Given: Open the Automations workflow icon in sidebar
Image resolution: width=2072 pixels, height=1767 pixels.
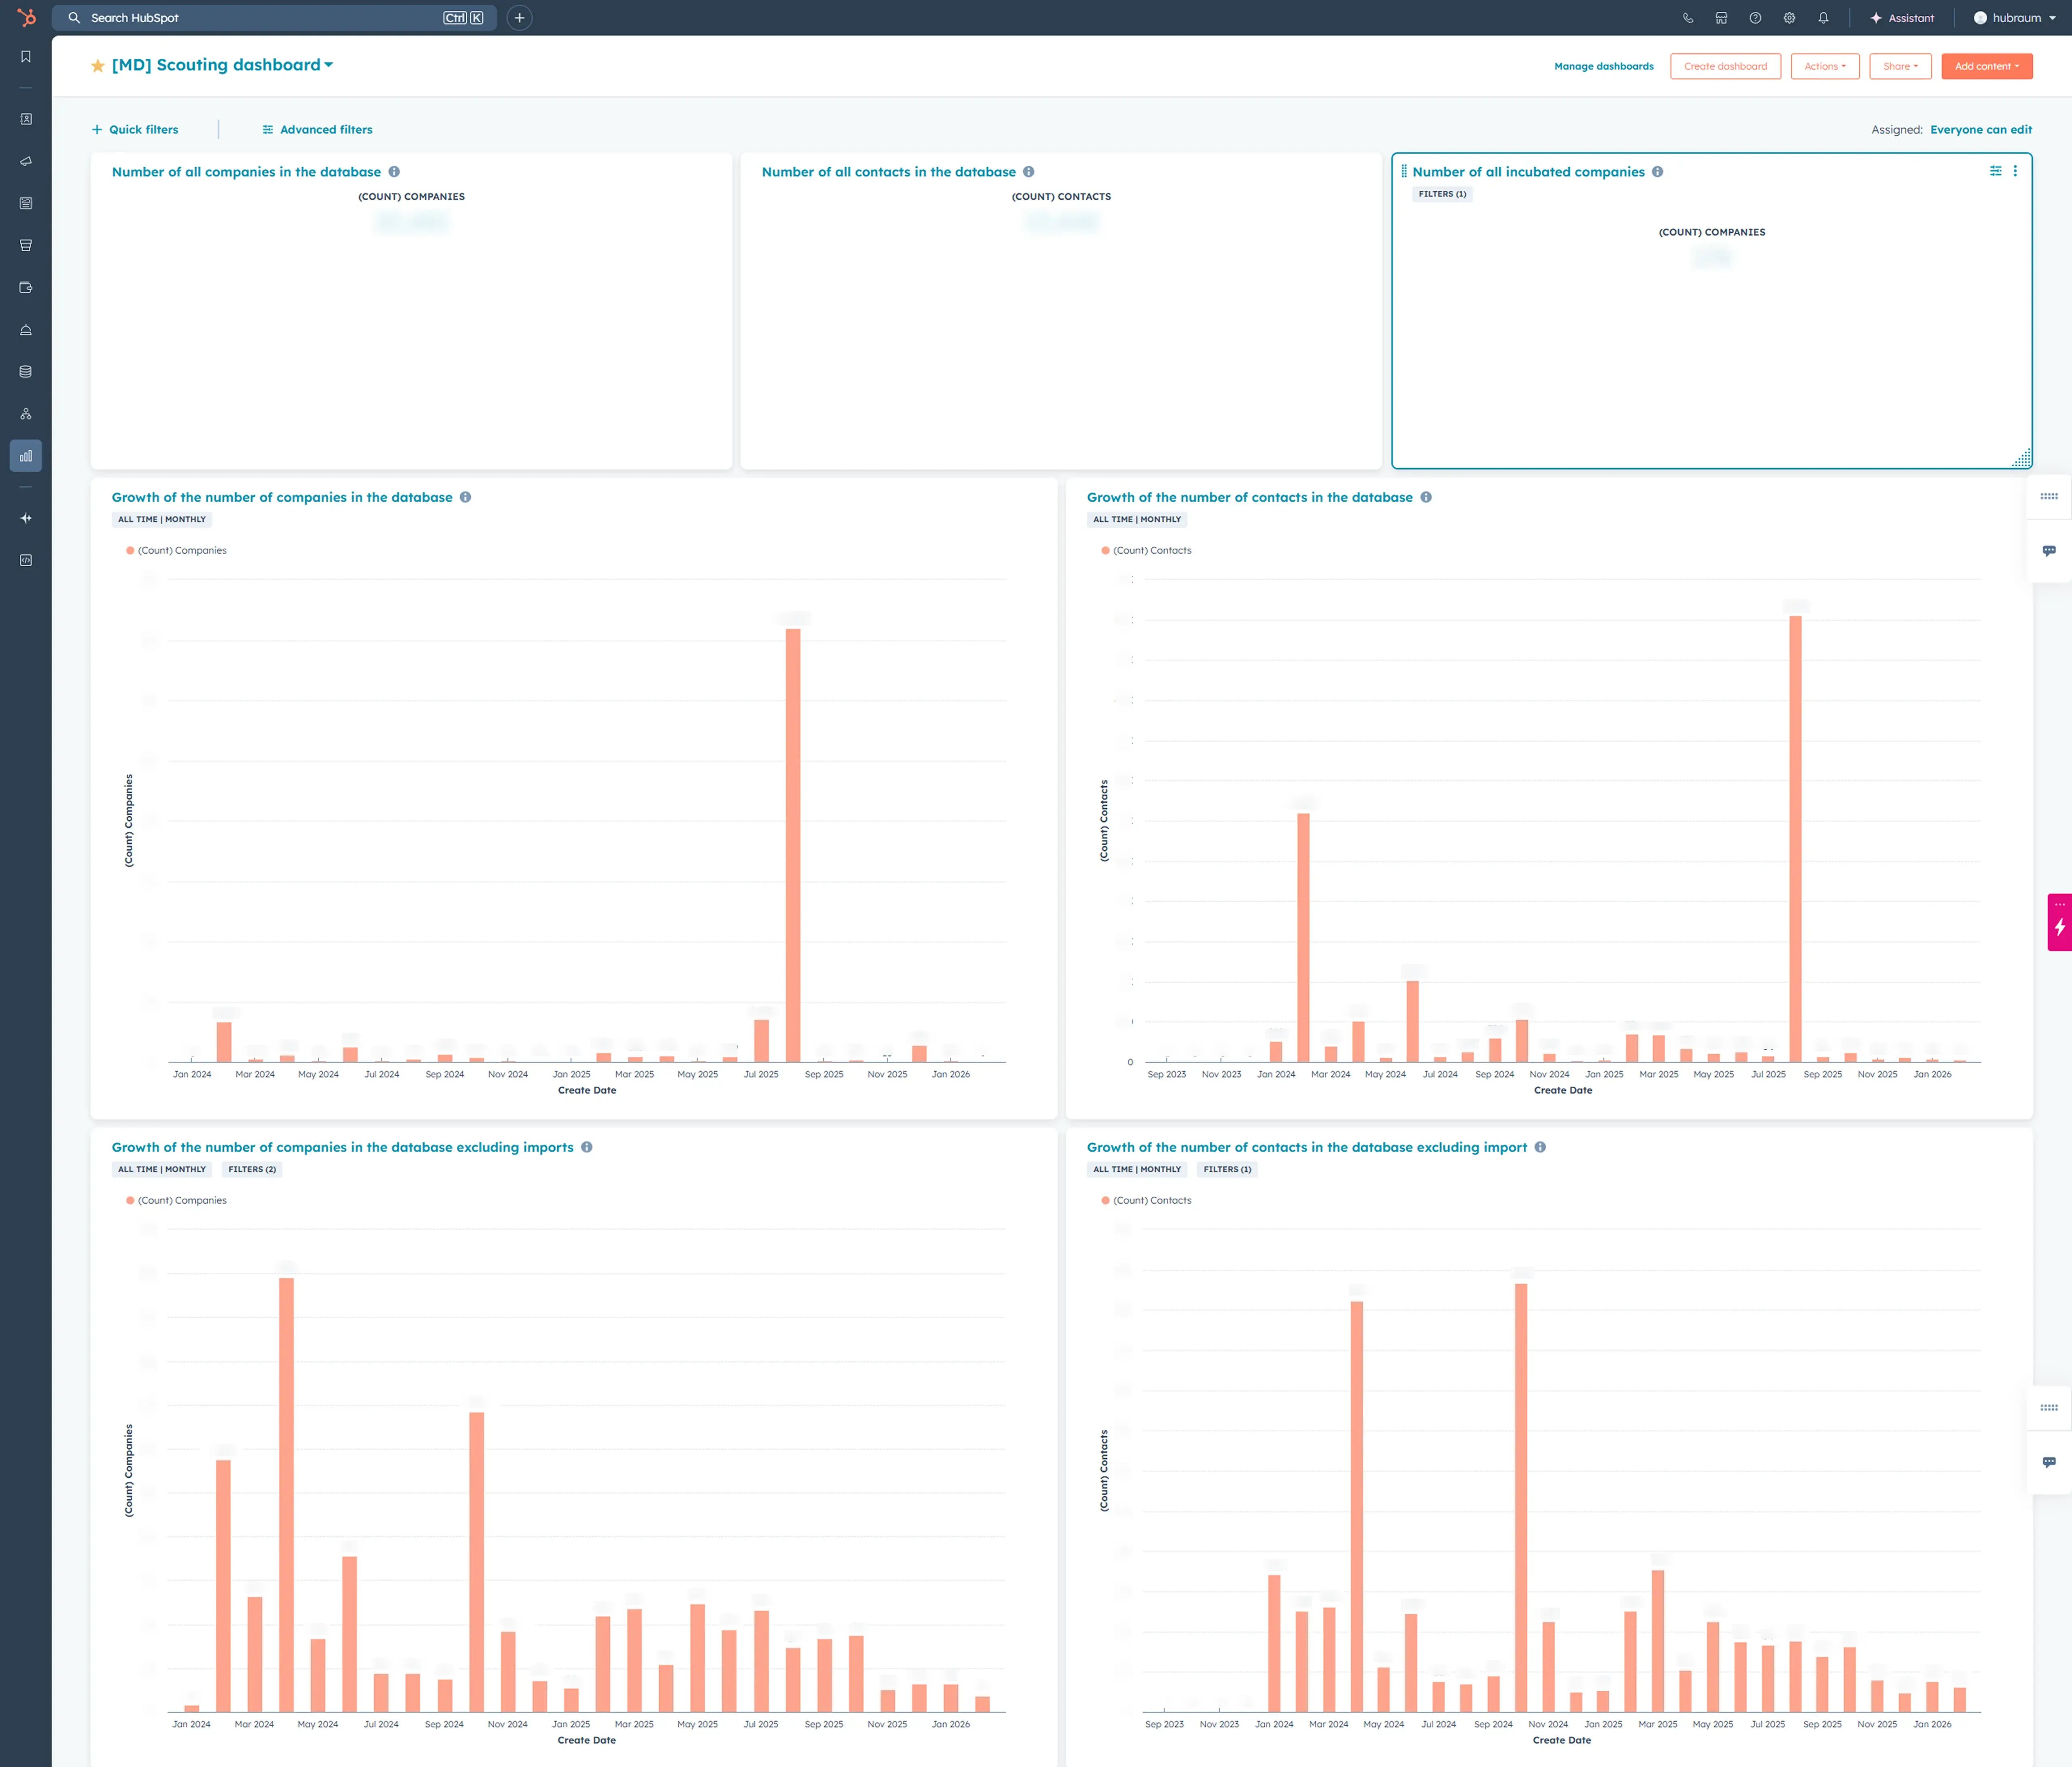Looking at the screenshot, I should (x=25, y=413).
